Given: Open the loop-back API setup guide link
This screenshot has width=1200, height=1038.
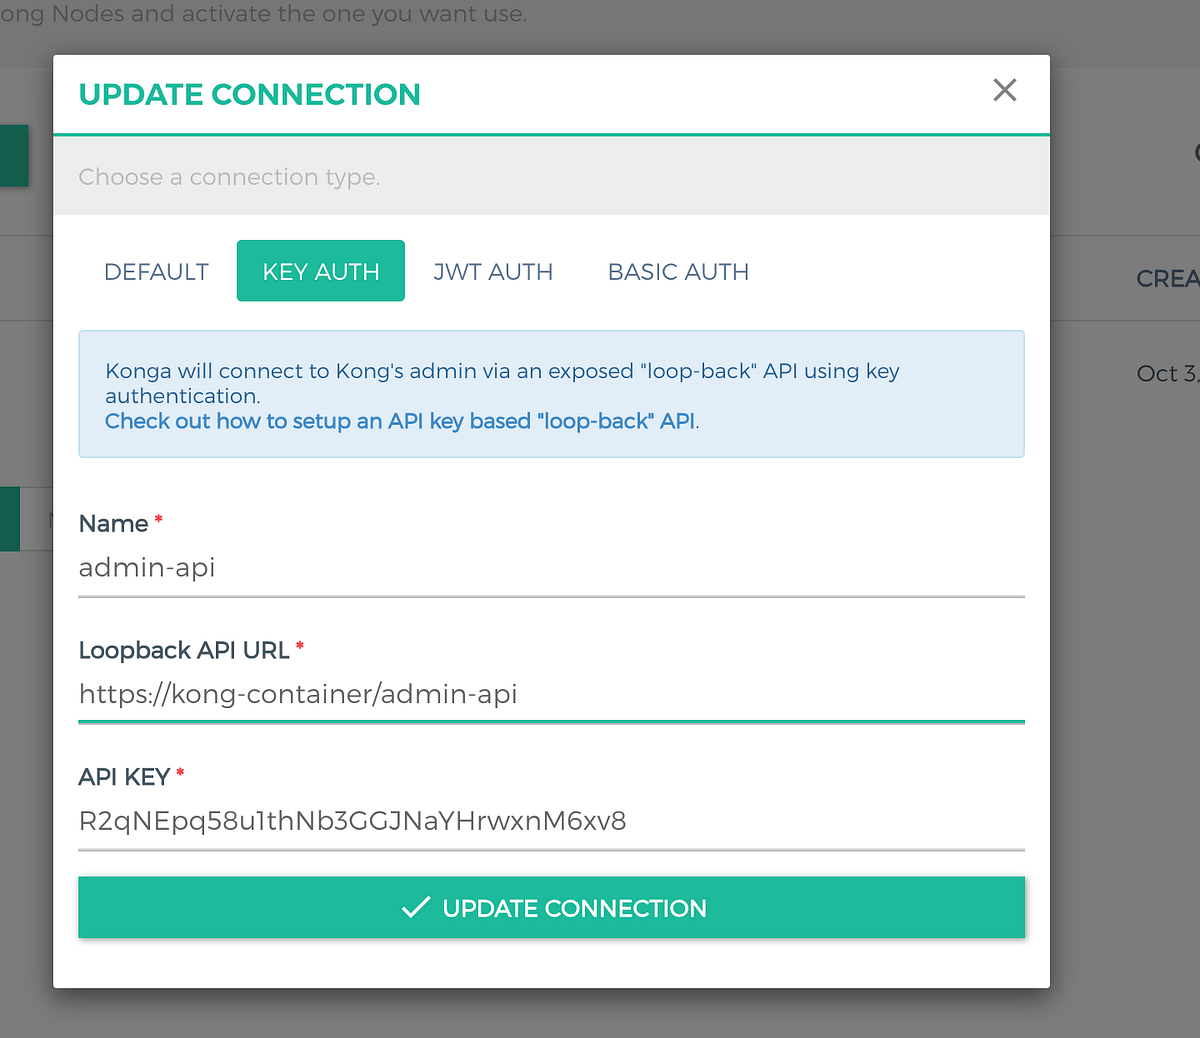Looking at the screenshot, I should [398, 421].
